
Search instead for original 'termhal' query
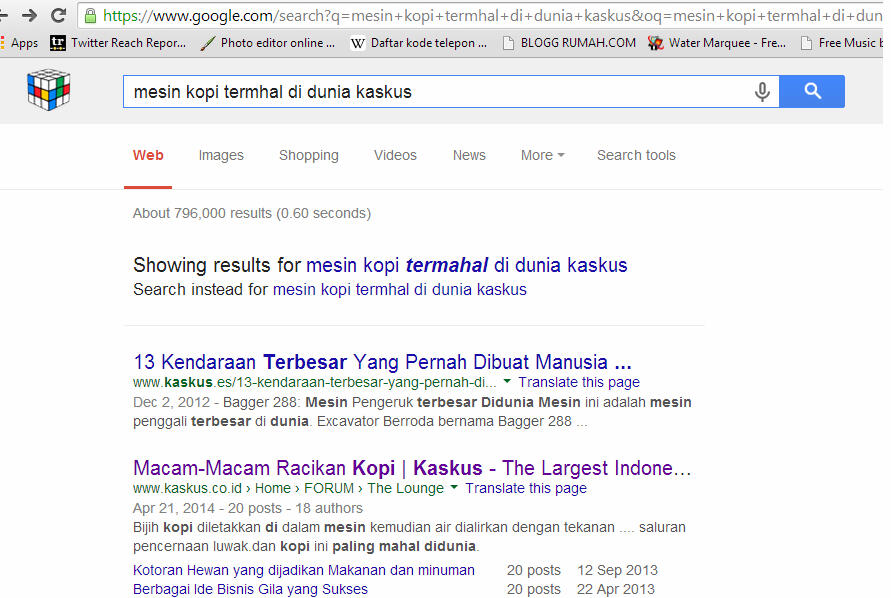click(399, 289)
